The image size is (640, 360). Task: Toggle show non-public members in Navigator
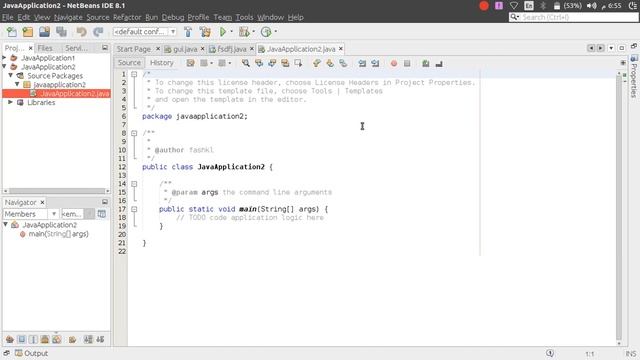[x=45, y=339]
